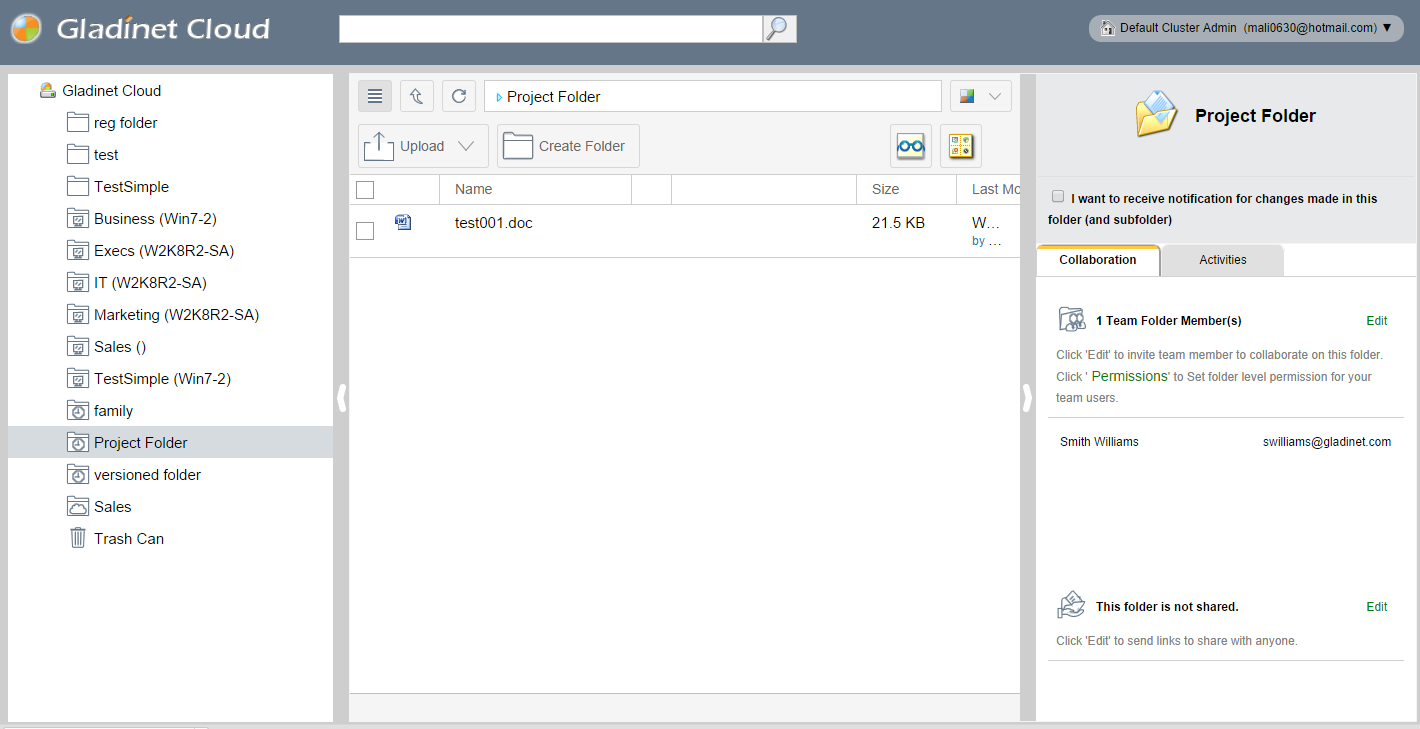
Task: Click the Sales cloud folder icon
Action: point(78,506)
